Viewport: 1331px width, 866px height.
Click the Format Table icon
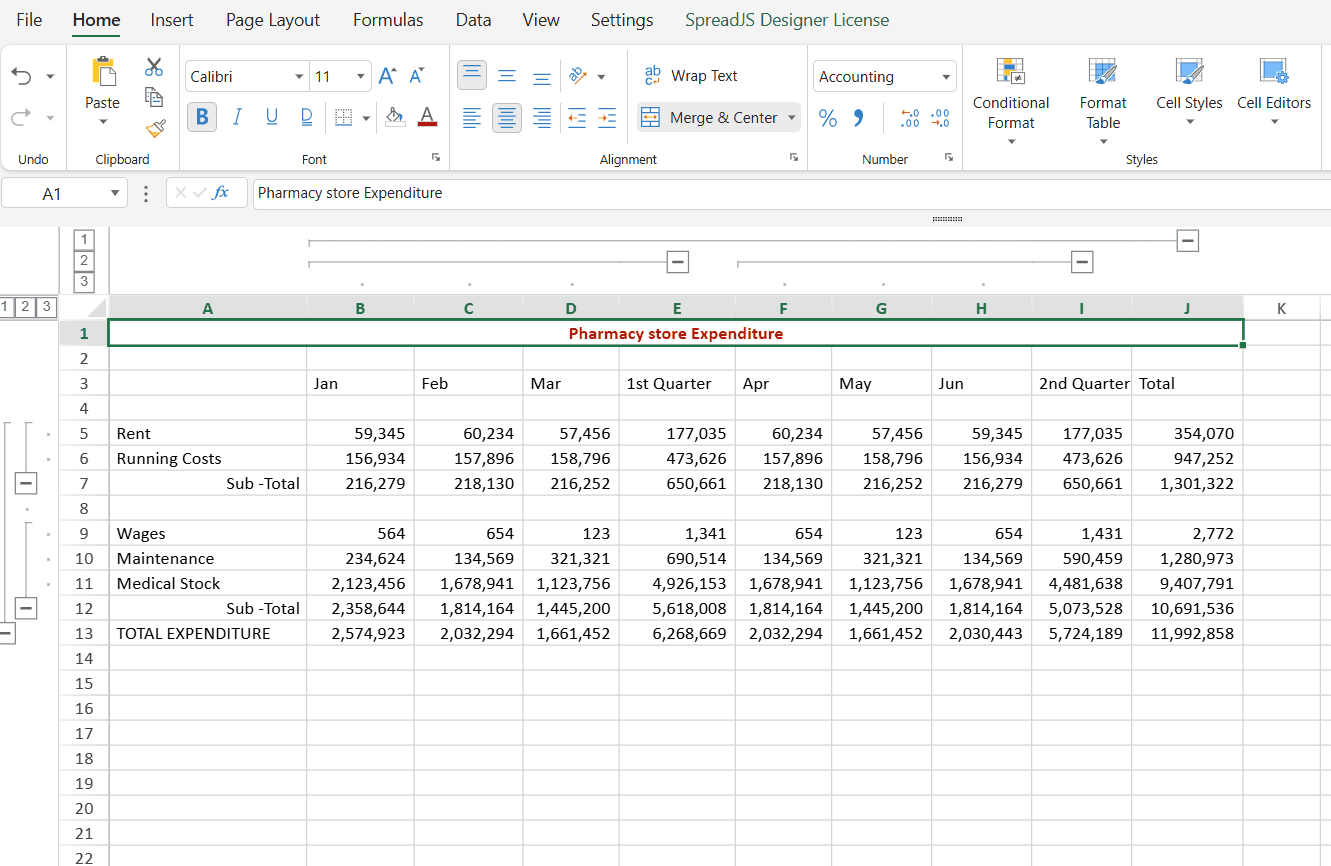[1103, 72]
